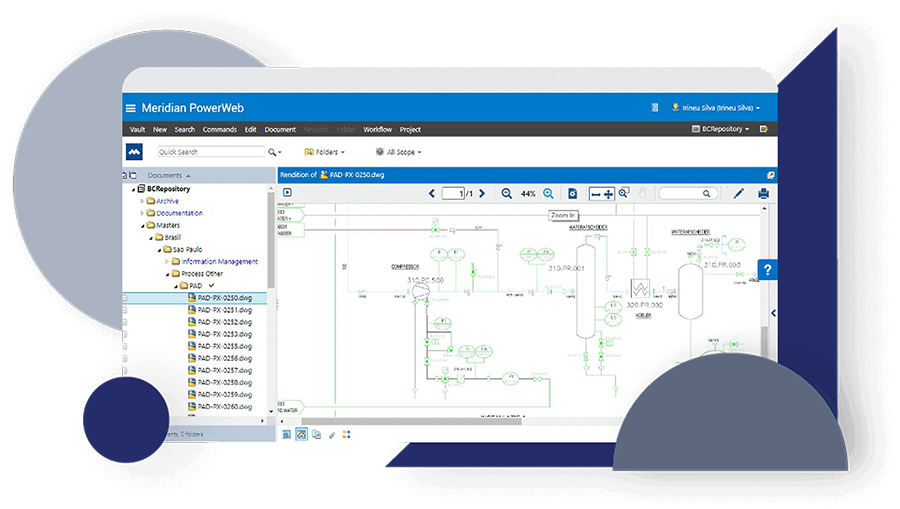Image resolution: width=900 pixels, height=509 pixels.
Task: Zoom out of the drawing rendition
Action: (x=506, y=193)
